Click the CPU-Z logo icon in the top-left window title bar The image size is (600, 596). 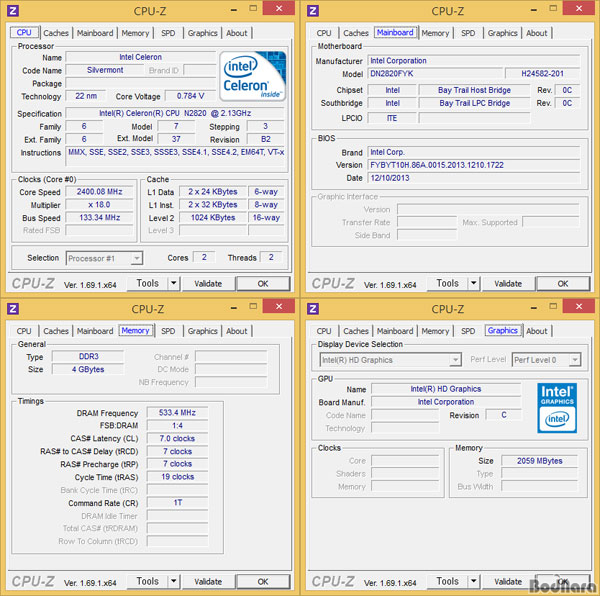coord(13,10)
